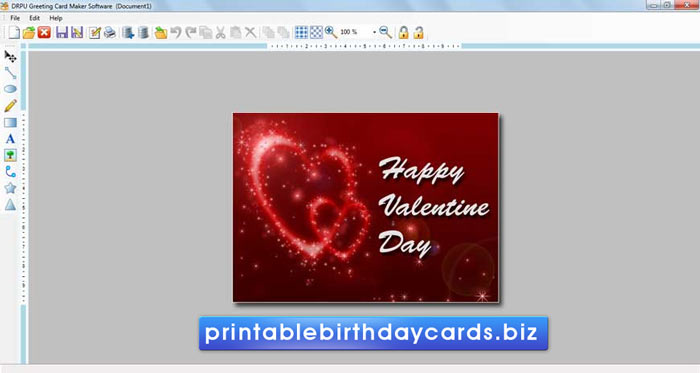Viewport: 700px width, 373px height.
Task: Click the save floppy disk icon
Action: 62,33
